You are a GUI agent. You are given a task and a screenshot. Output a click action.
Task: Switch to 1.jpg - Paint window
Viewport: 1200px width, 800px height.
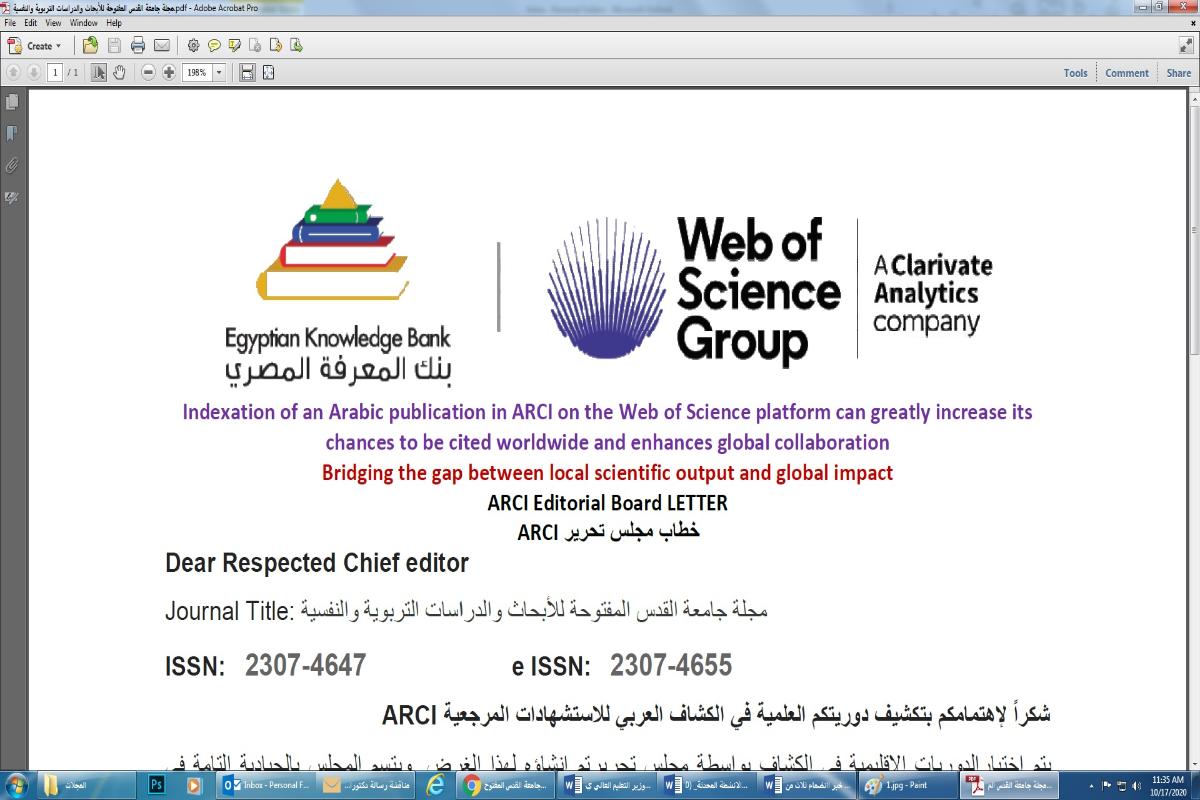[909, 785]
